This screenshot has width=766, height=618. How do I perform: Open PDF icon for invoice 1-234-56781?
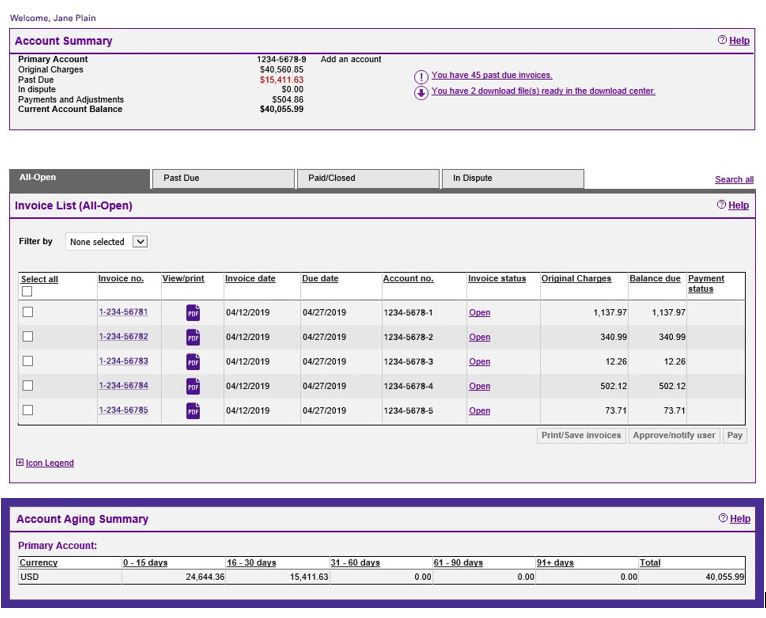pyautogui.click(x=193, y=313)
